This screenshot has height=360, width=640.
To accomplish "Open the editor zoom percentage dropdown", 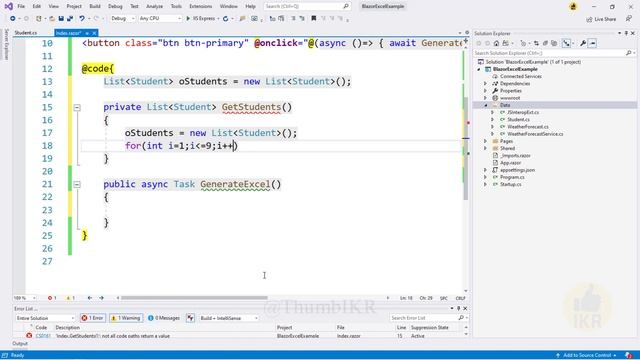I will 24,298.
